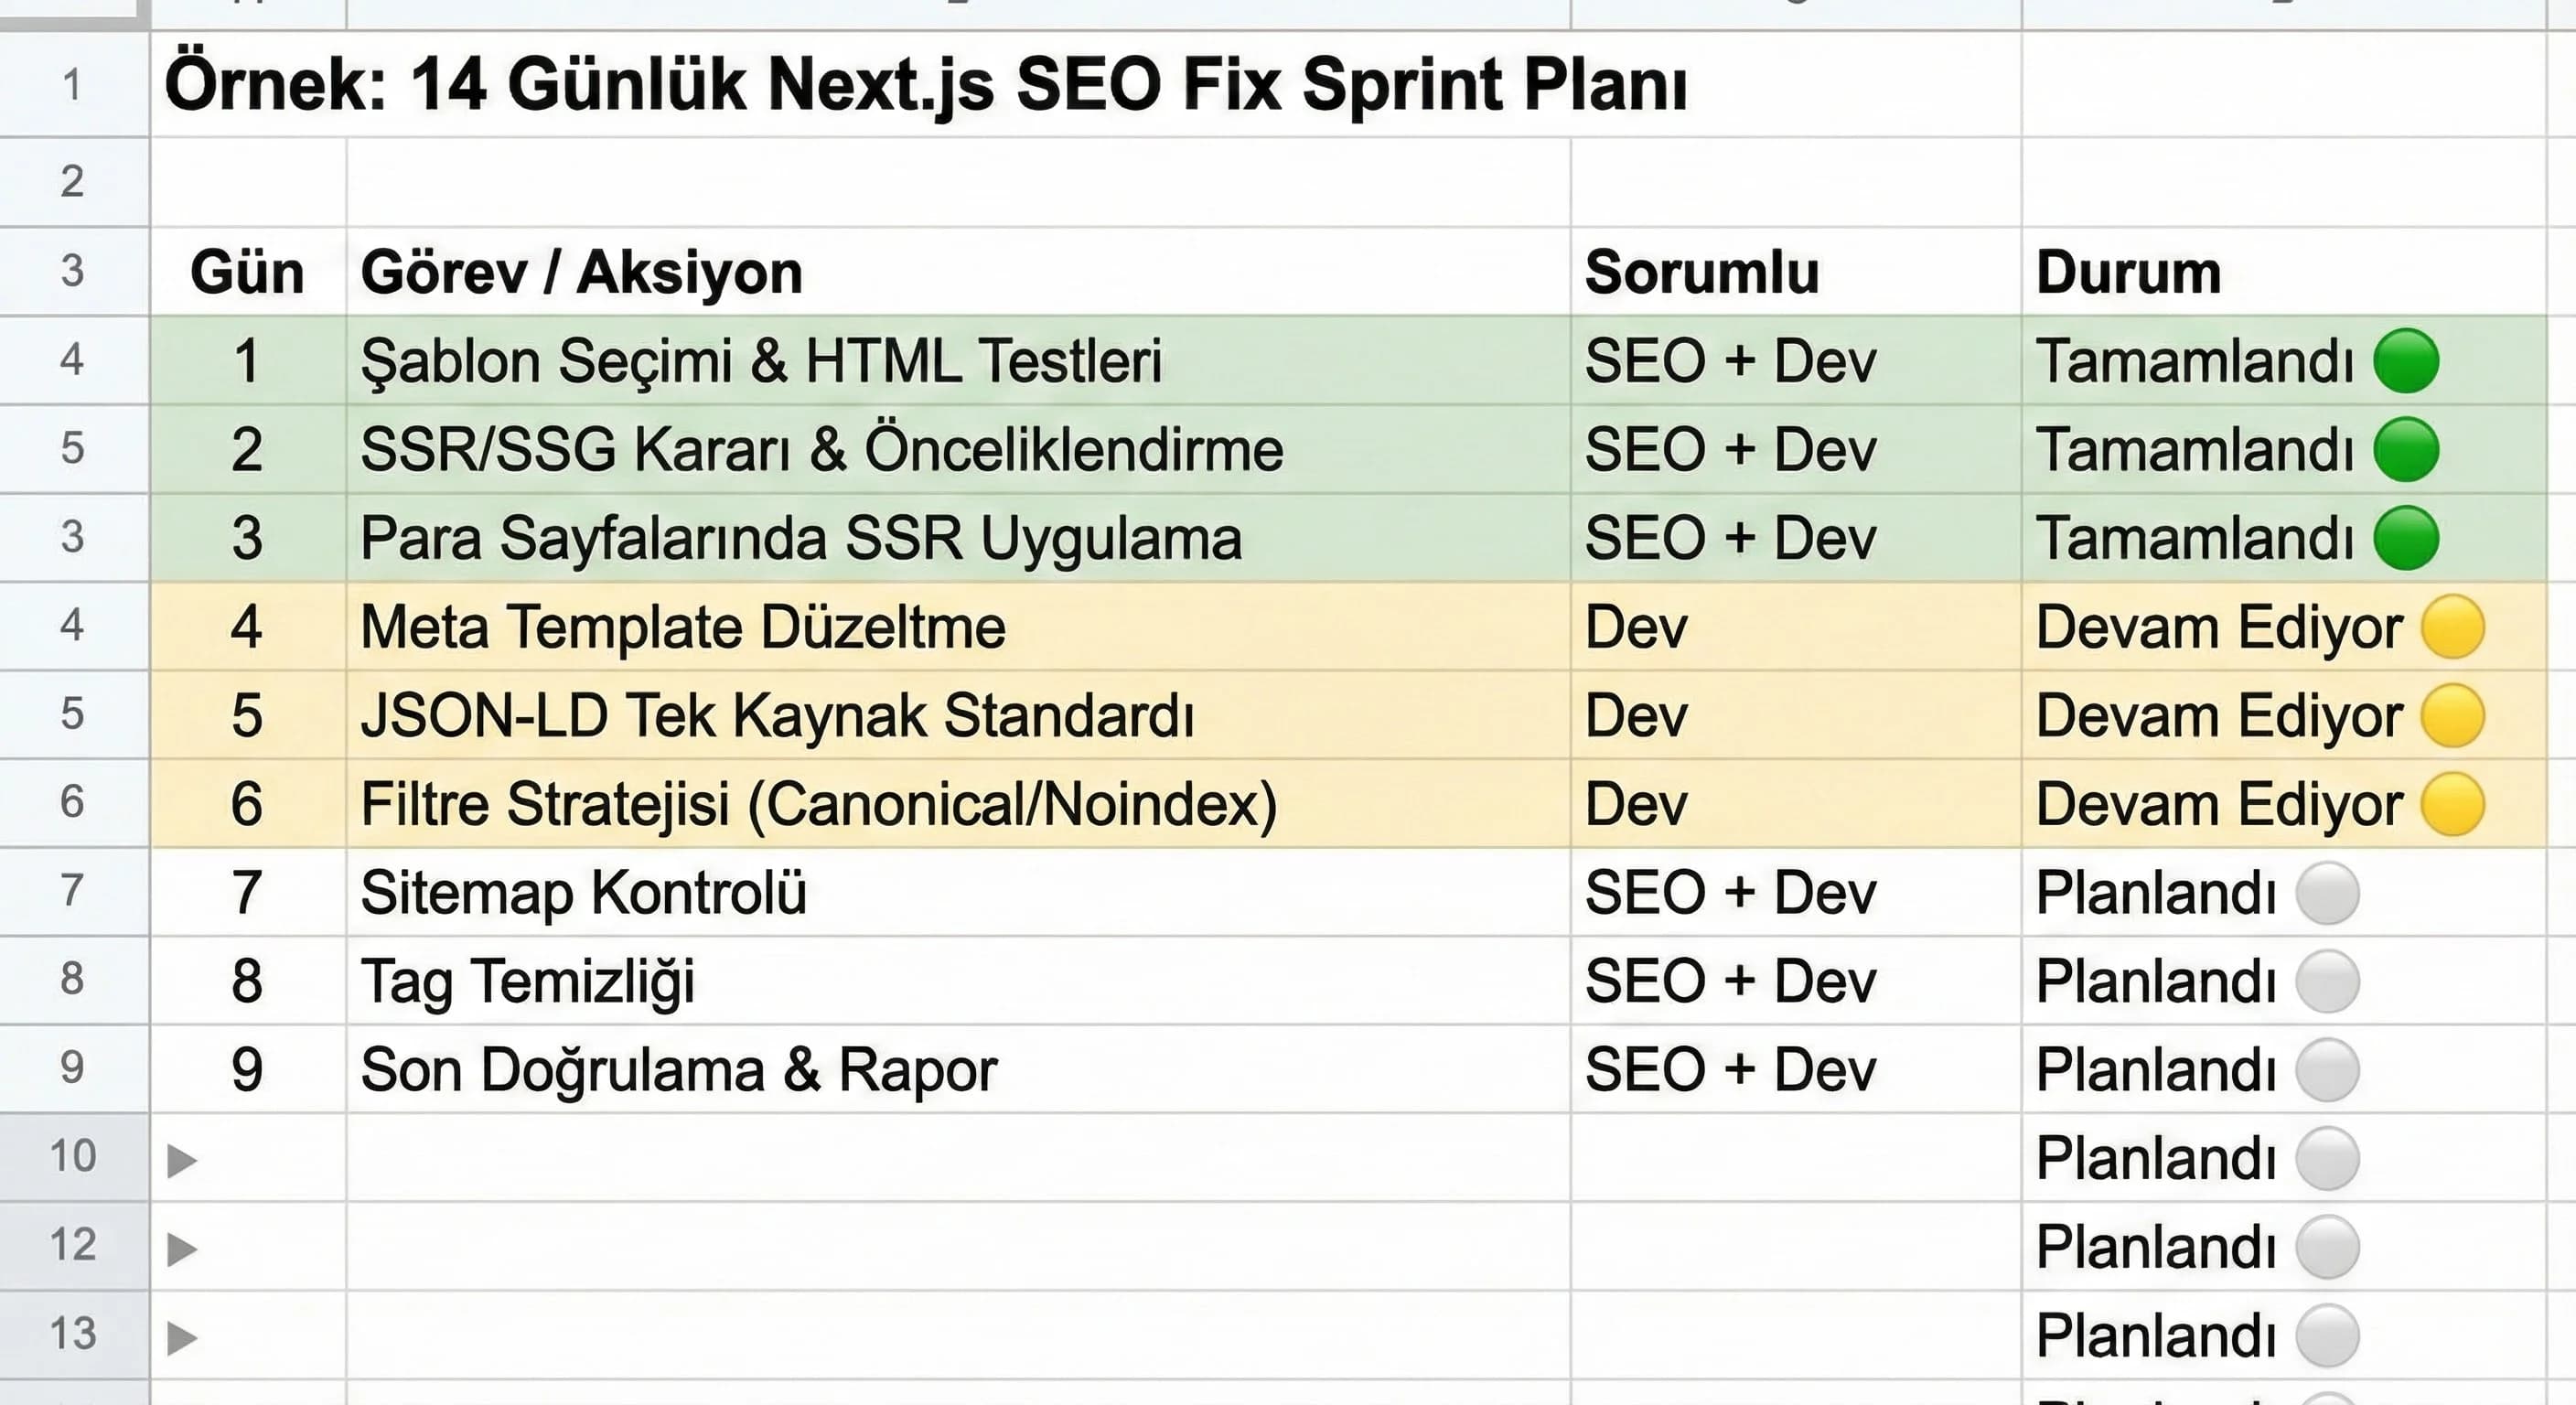Click green dot in Para Sayfalarında SSR row
The width and height of the screenshot is (2576, 1405).
[2406, 538]
